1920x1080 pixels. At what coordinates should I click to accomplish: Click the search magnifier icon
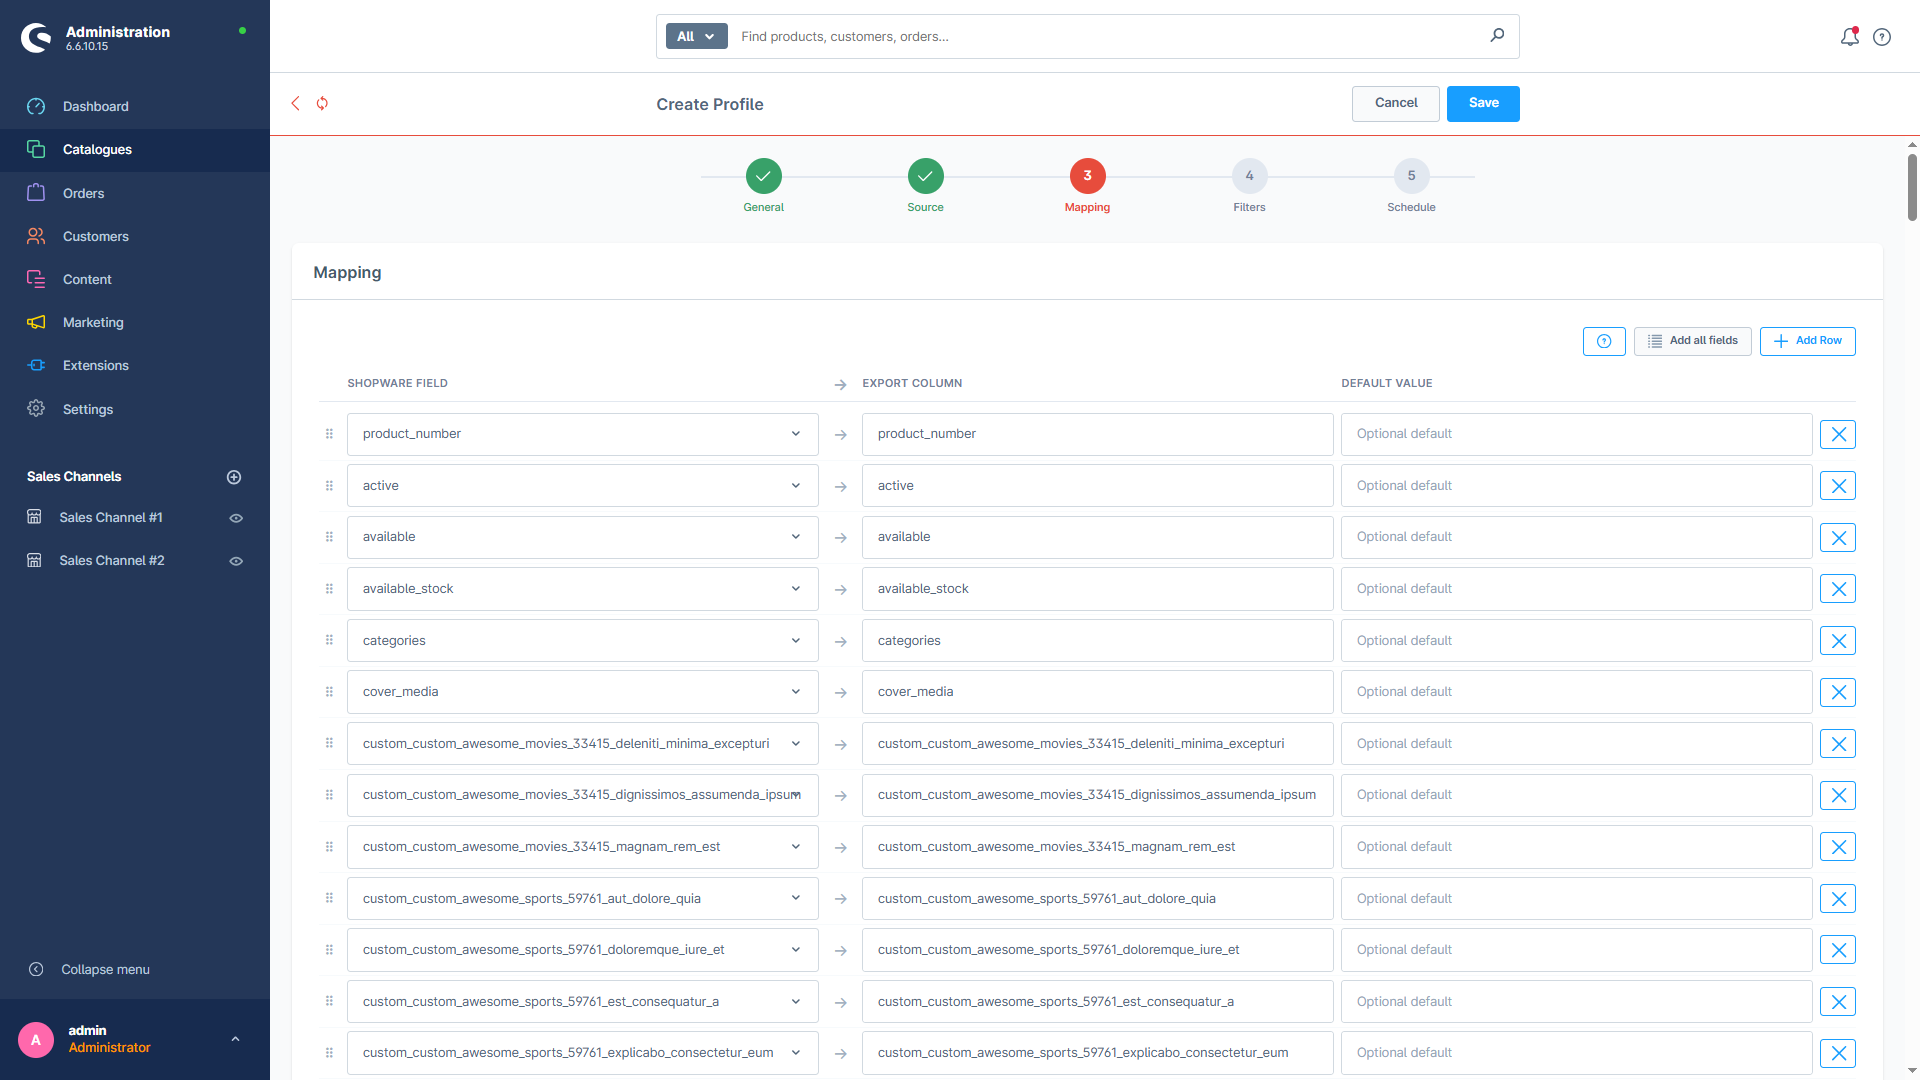(x=1497, y=36)
